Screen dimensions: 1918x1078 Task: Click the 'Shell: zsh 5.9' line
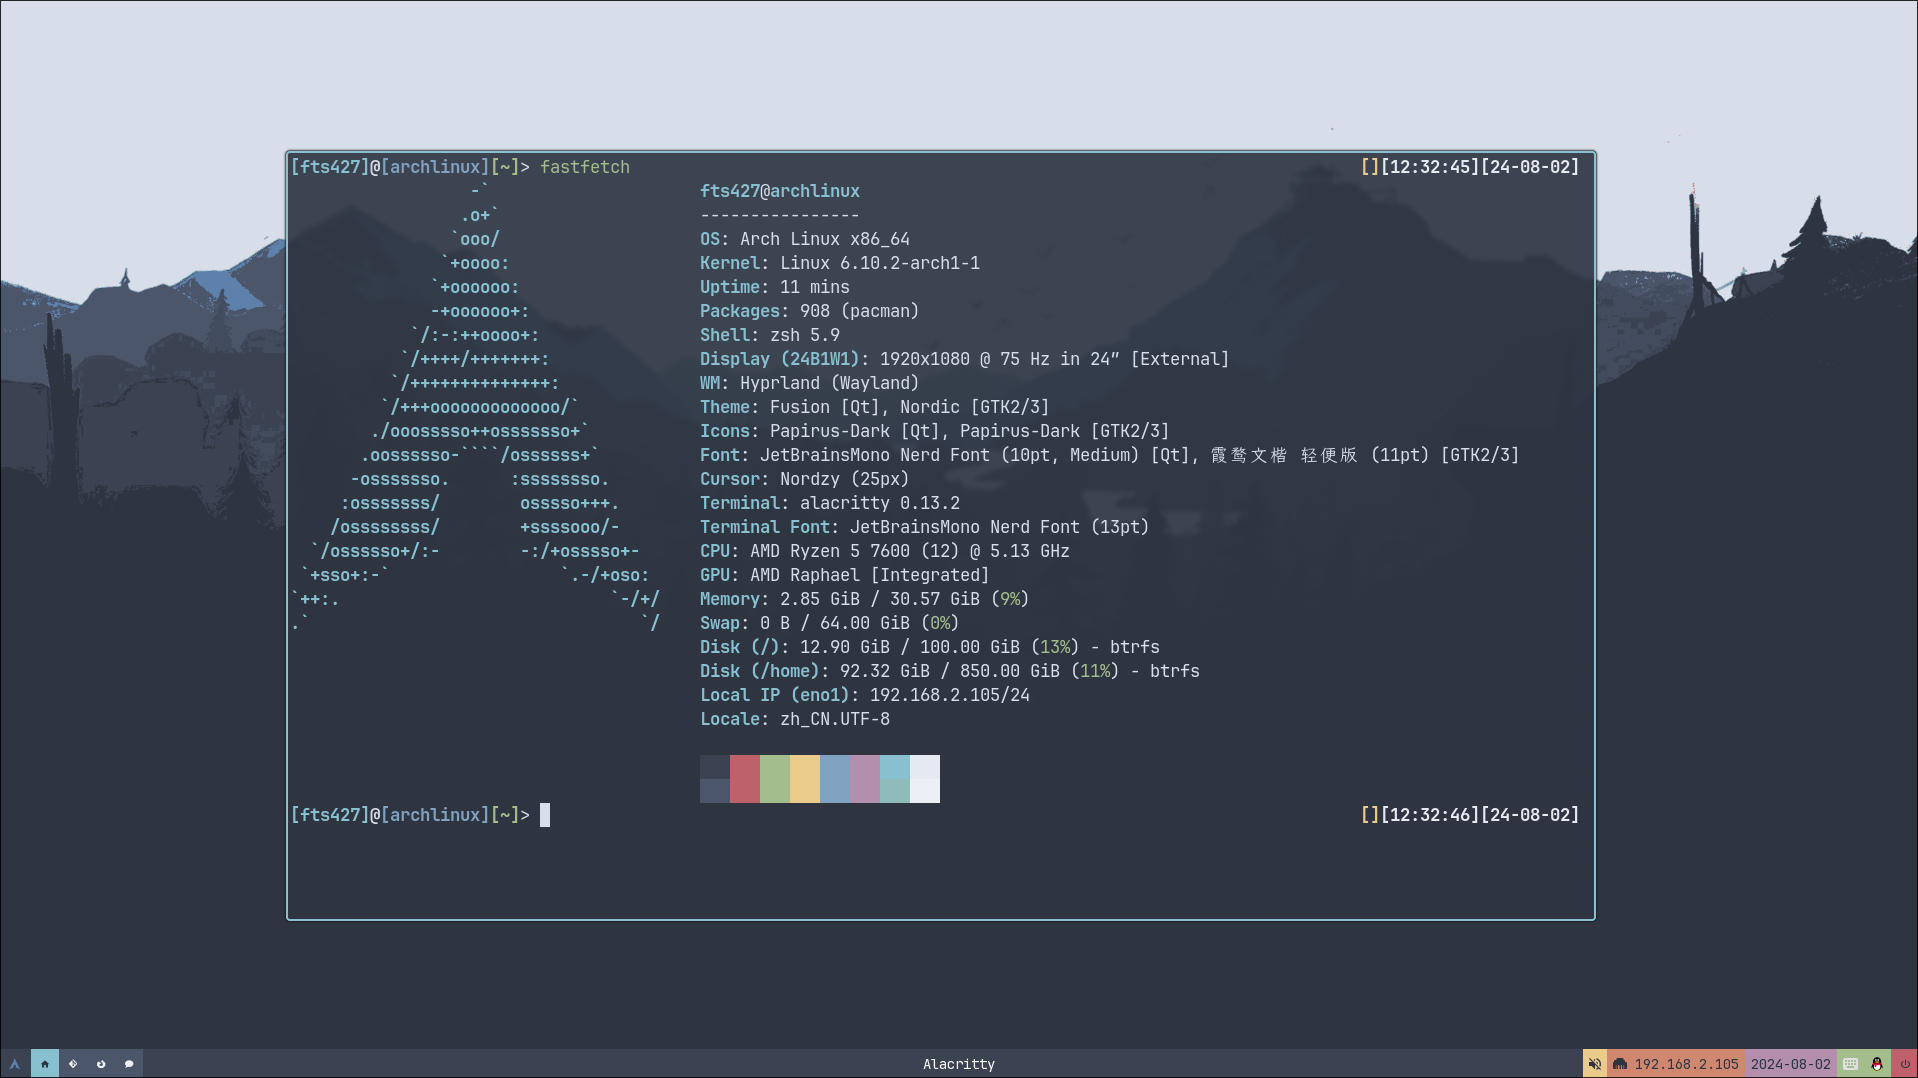770,335
